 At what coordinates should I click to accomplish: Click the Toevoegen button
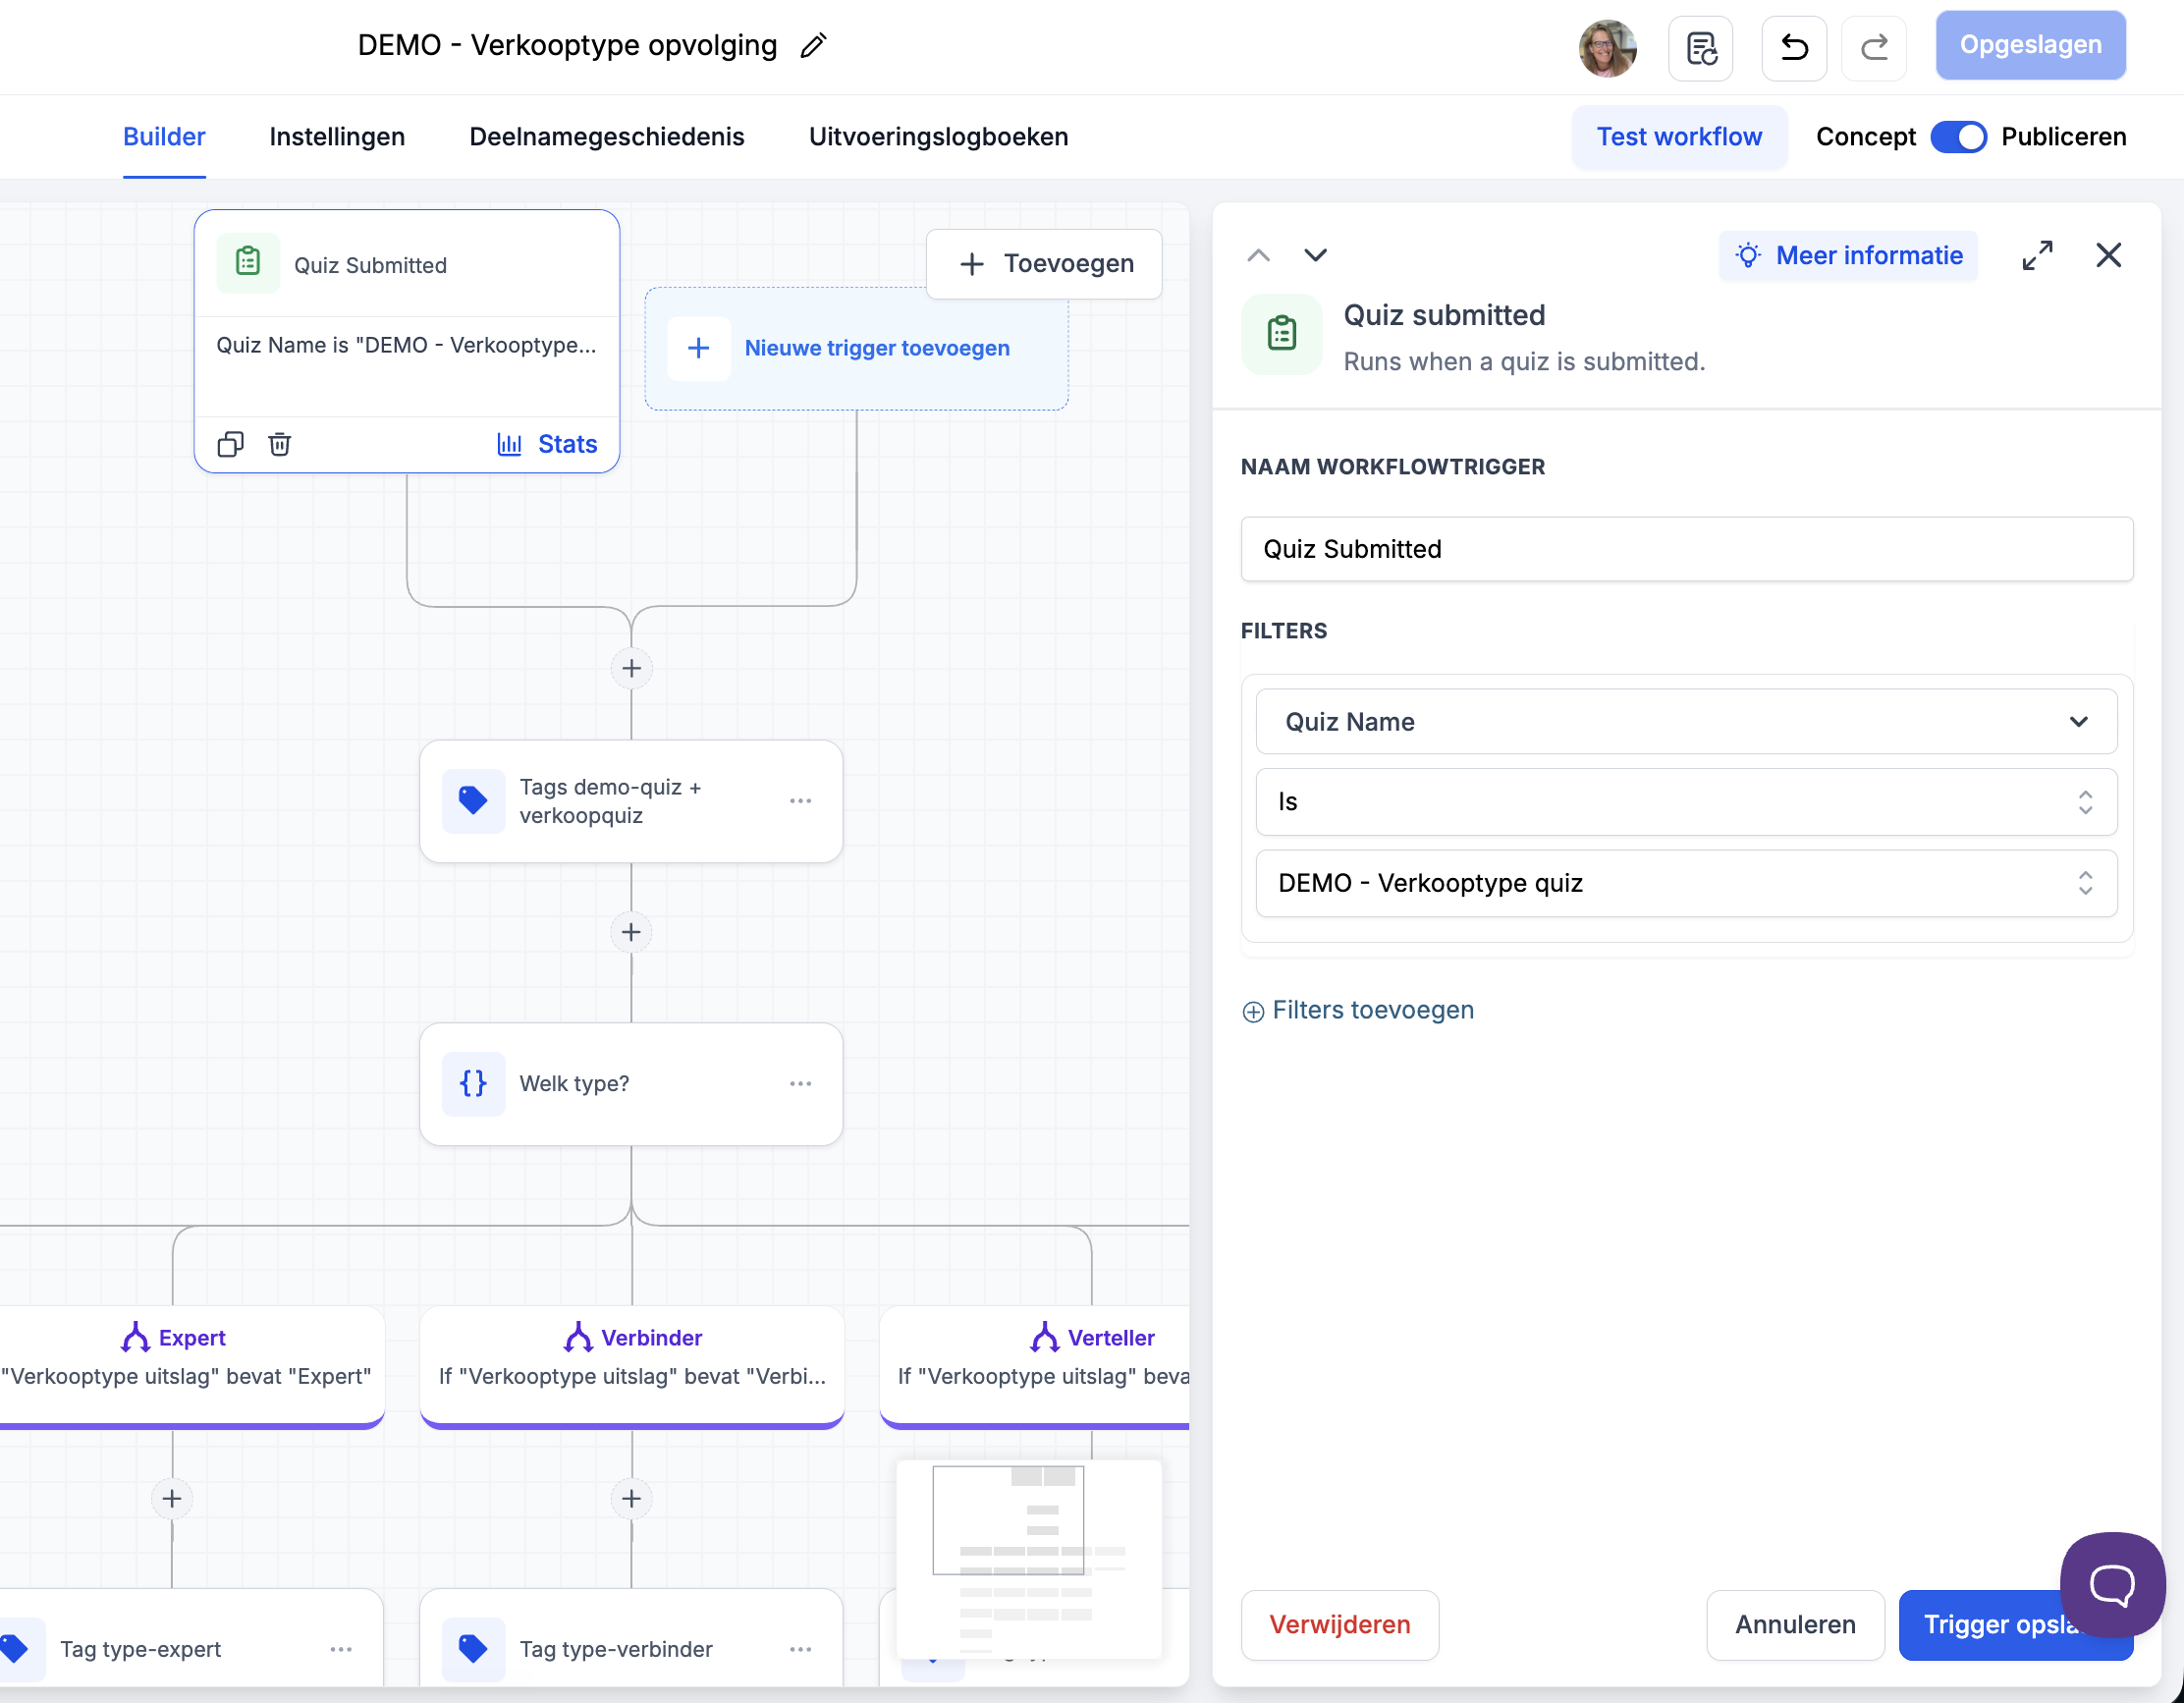1044,264
